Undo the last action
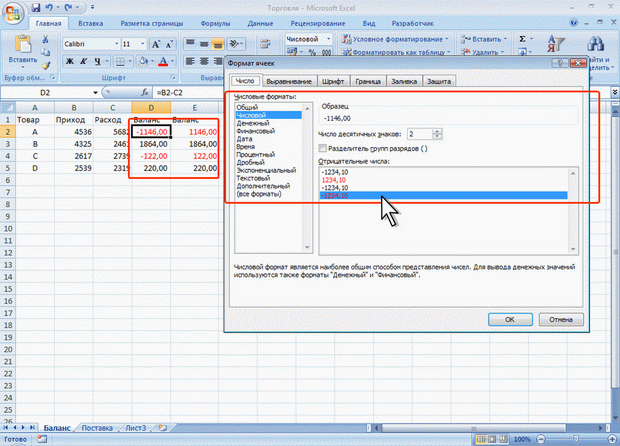The image size is (620, 446). (49, 7)
